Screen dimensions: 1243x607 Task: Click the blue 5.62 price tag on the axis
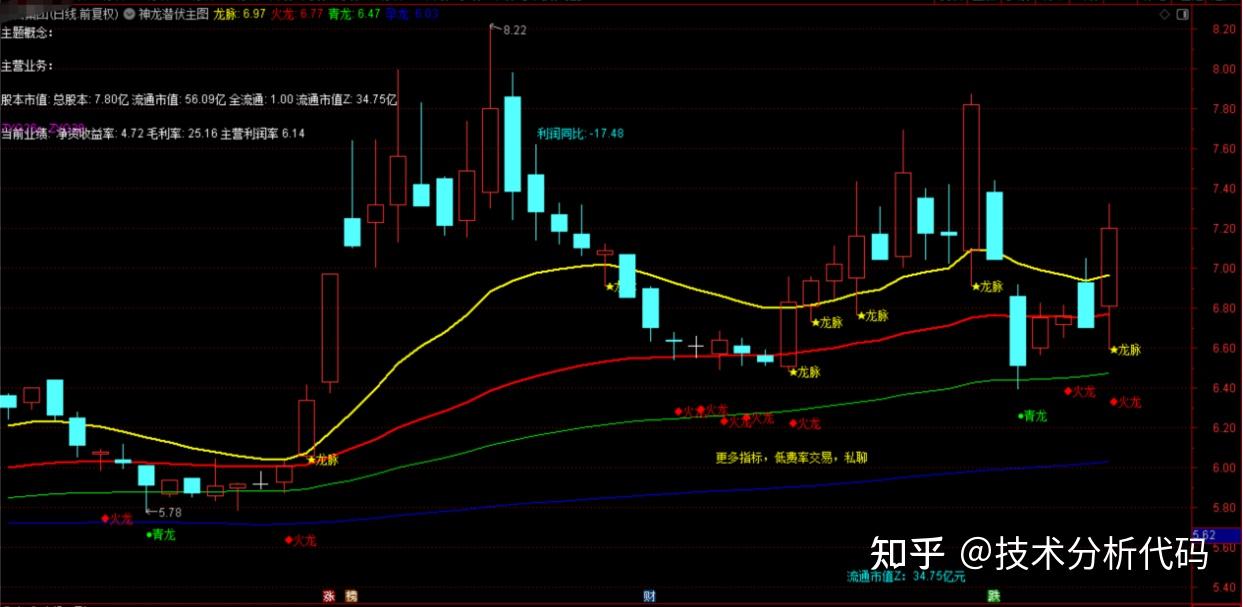tap(1207, 536)
